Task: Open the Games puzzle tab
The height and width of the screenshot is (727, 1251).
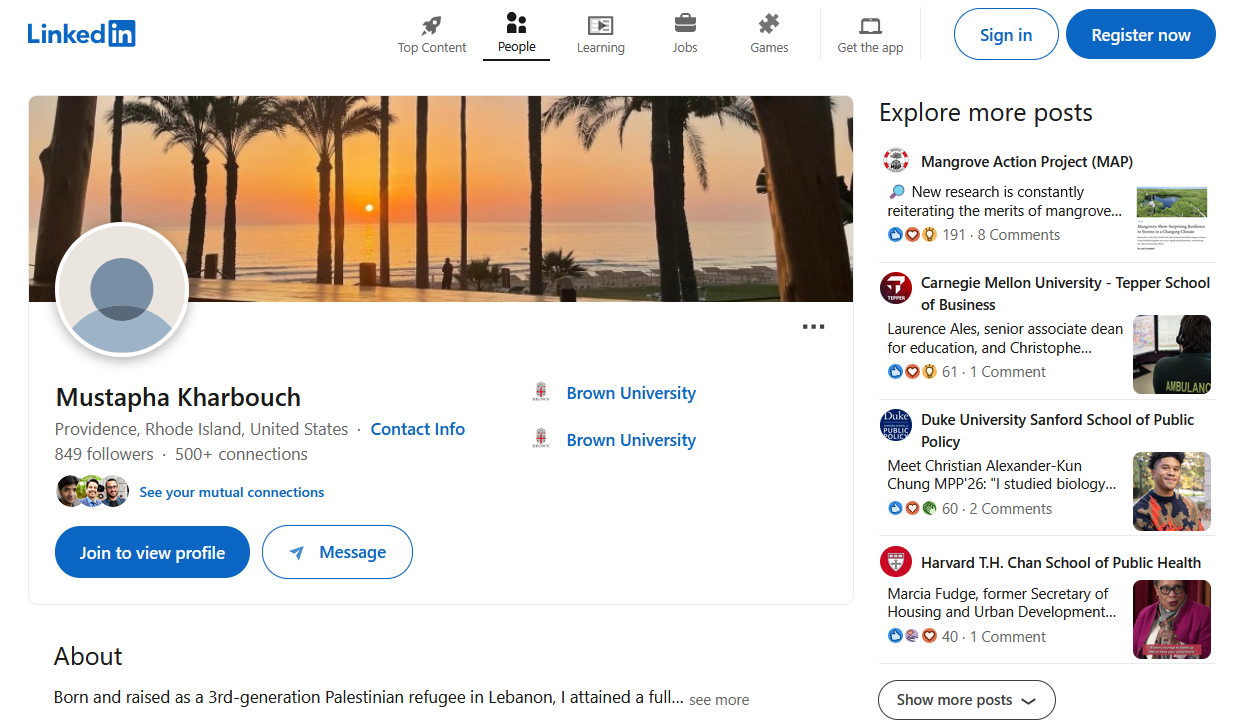Action: pyautogui.click(x=769, y=34)
